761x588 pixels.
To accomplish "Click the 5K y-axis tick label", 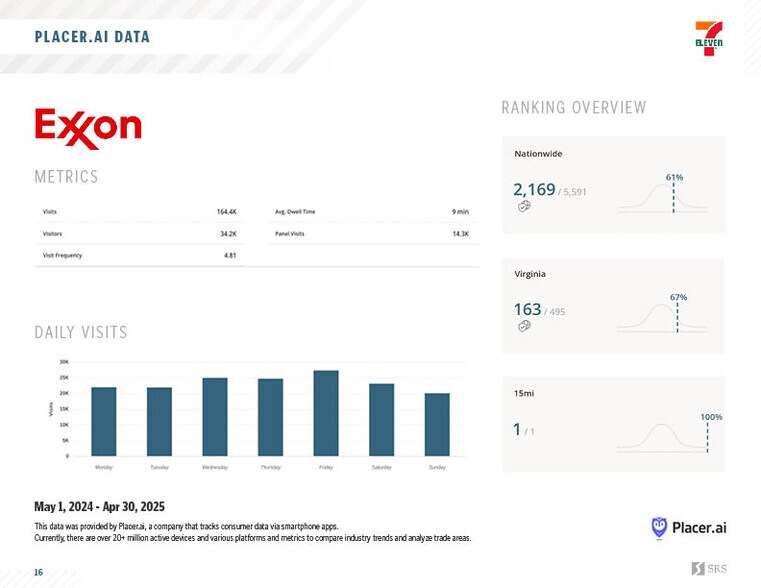I will pyautogui.click(x=66, y=441).
